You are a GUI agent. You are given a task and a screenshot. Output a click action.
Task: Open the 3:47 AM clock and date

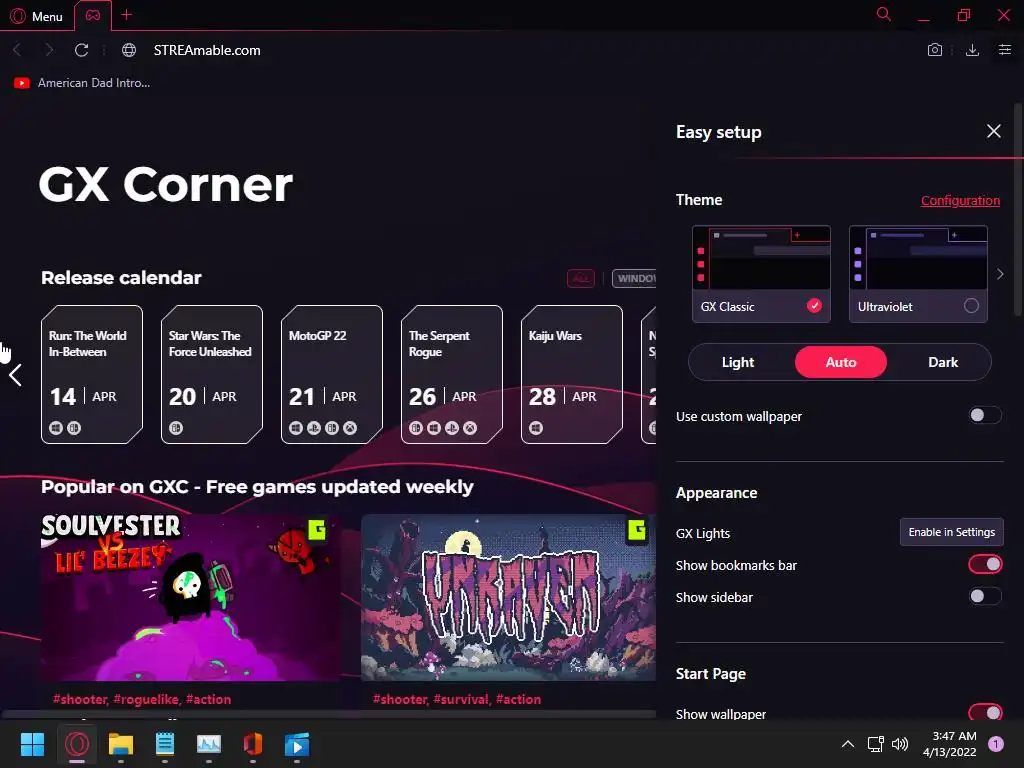950,744
